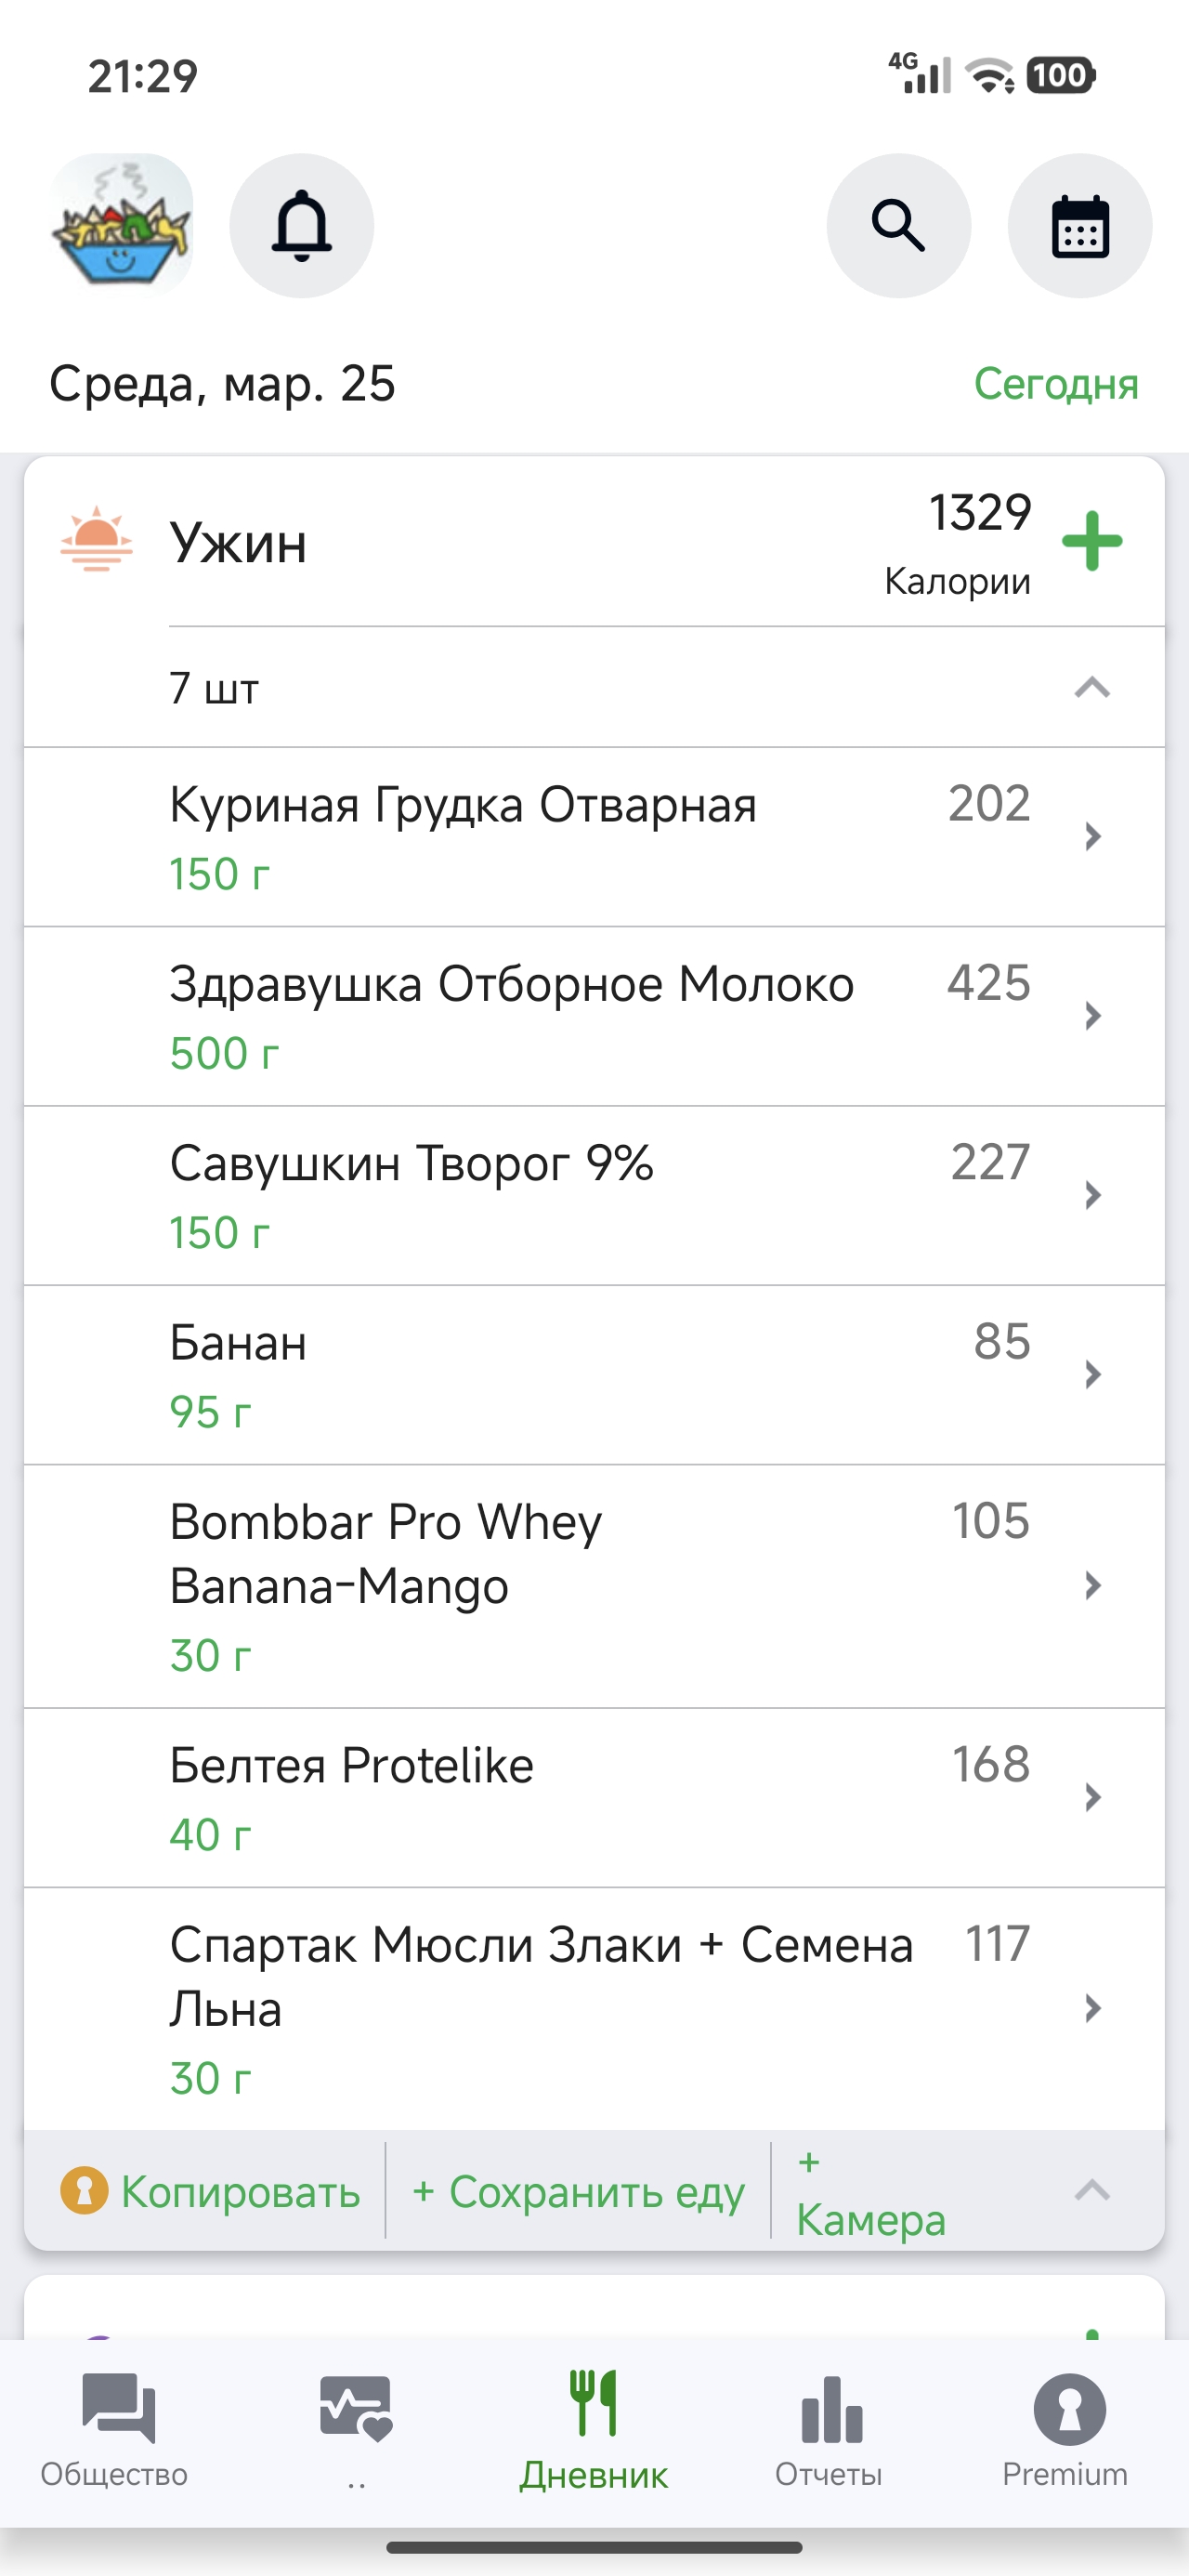Jump to Сегодня date
1189x2576 pixels.
pyautogui.click(x=1056, y=384)
